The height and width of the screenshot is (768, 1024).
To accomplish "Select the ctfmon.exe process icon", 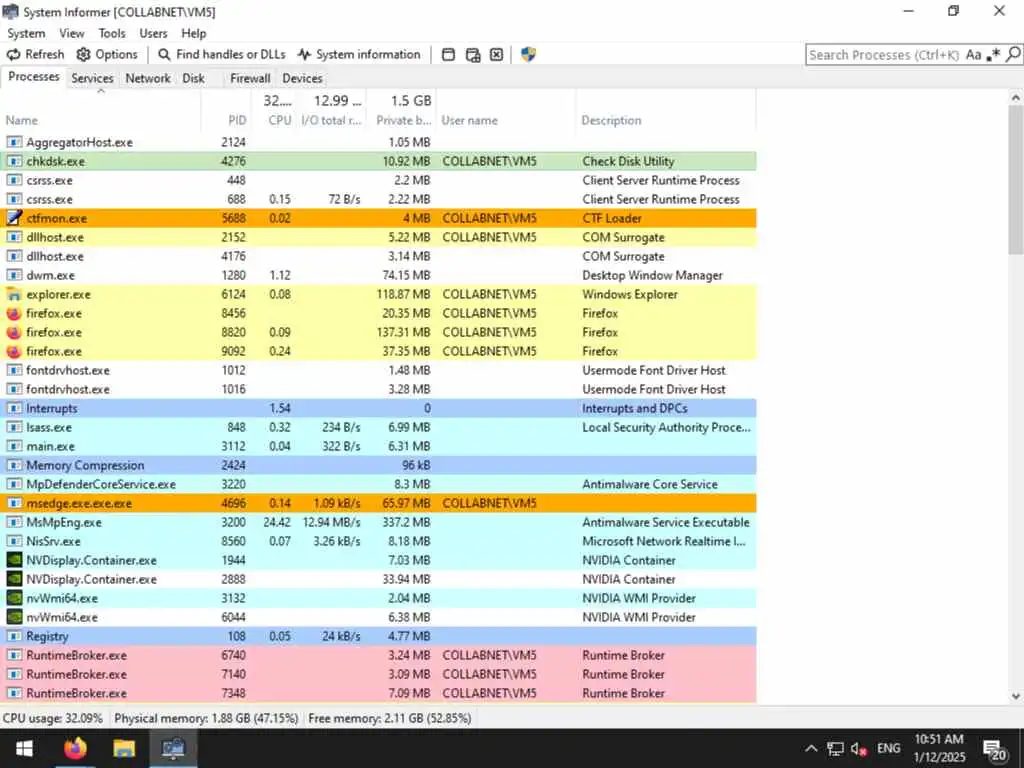I will coord(14,218).
